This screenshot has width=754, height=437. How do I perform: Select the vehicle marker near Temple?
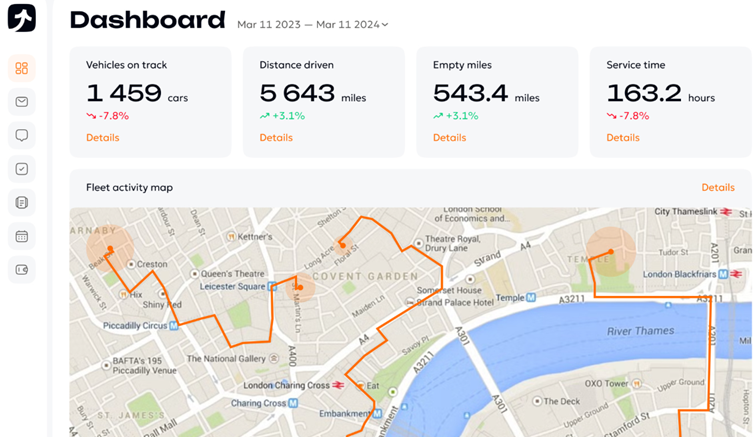(x=610, y=251)
